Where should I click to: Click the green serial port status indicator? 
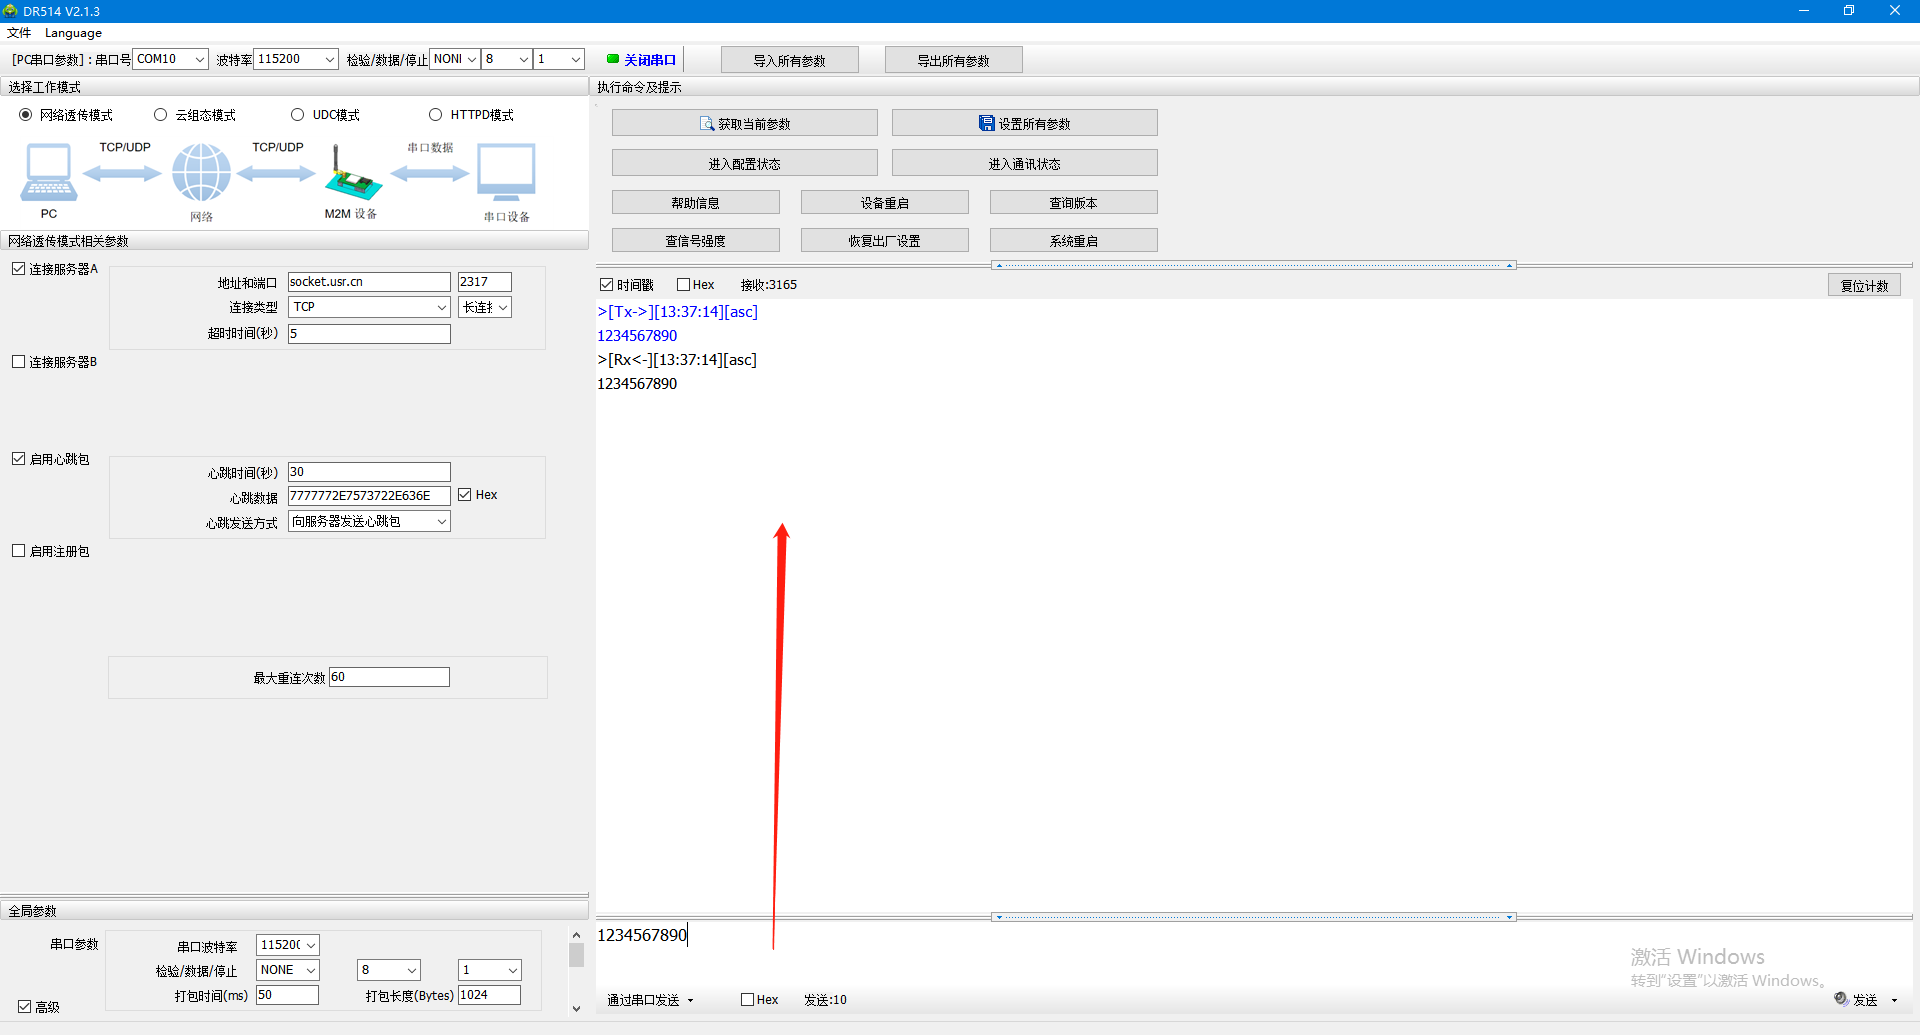[613, 59]
